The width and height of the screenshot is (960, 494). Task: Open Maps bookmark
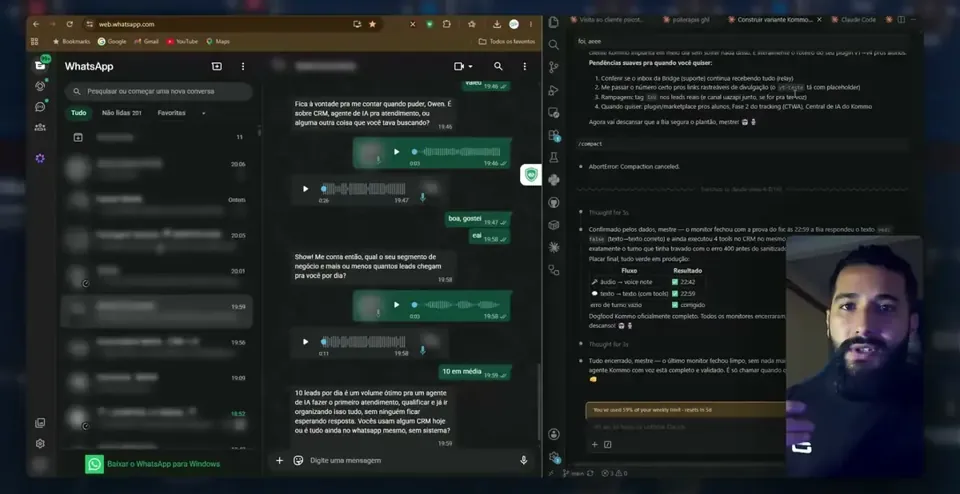point(218,42)
